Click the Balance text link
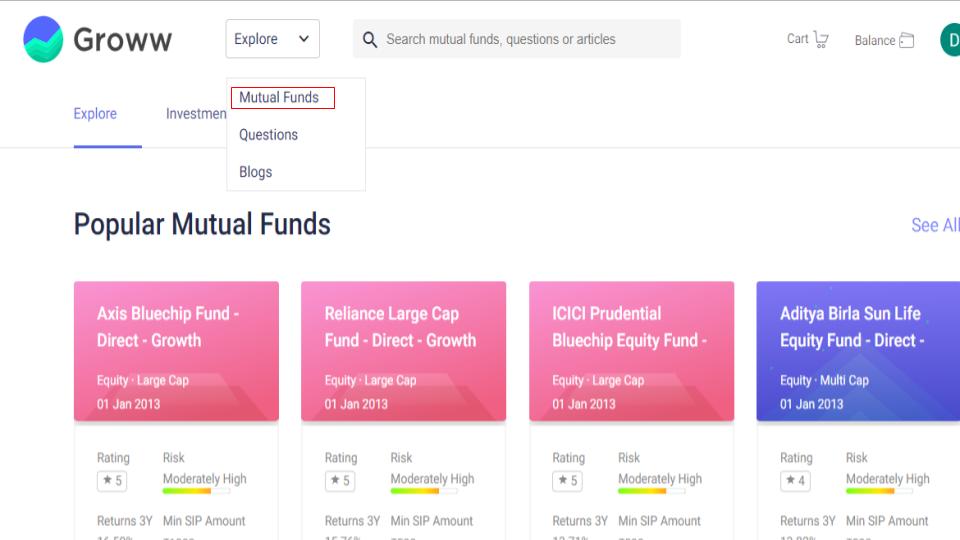960x540 pixels. click(875, 40)
